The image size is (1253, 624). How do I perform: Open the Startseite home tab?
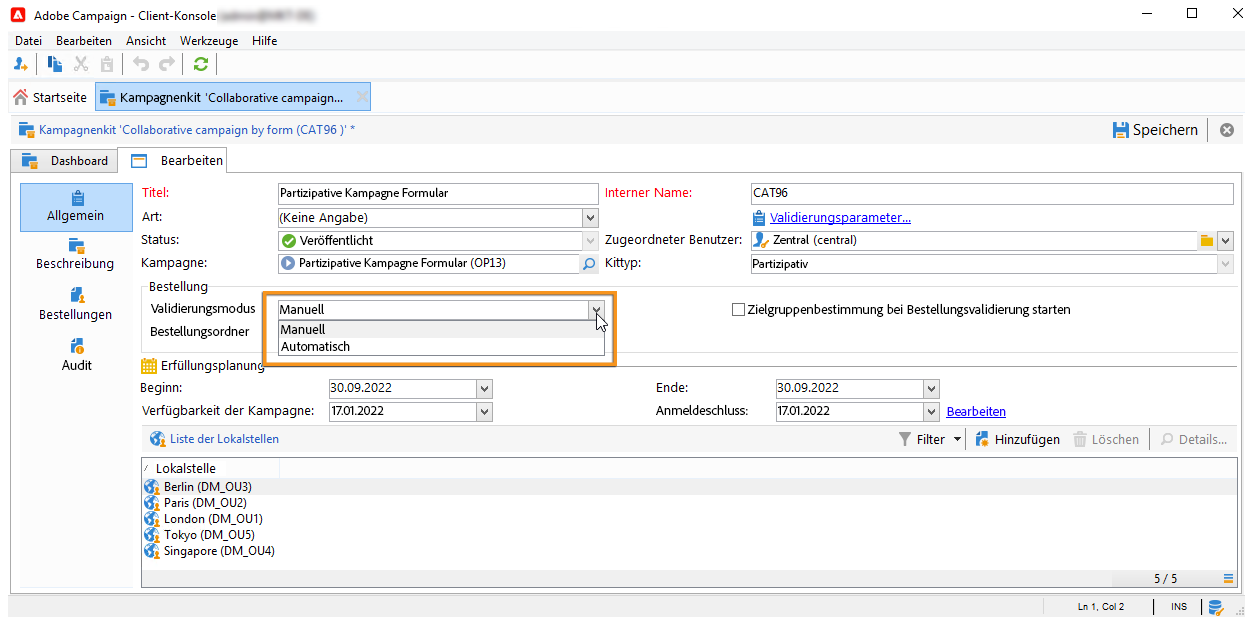point(50,97)
